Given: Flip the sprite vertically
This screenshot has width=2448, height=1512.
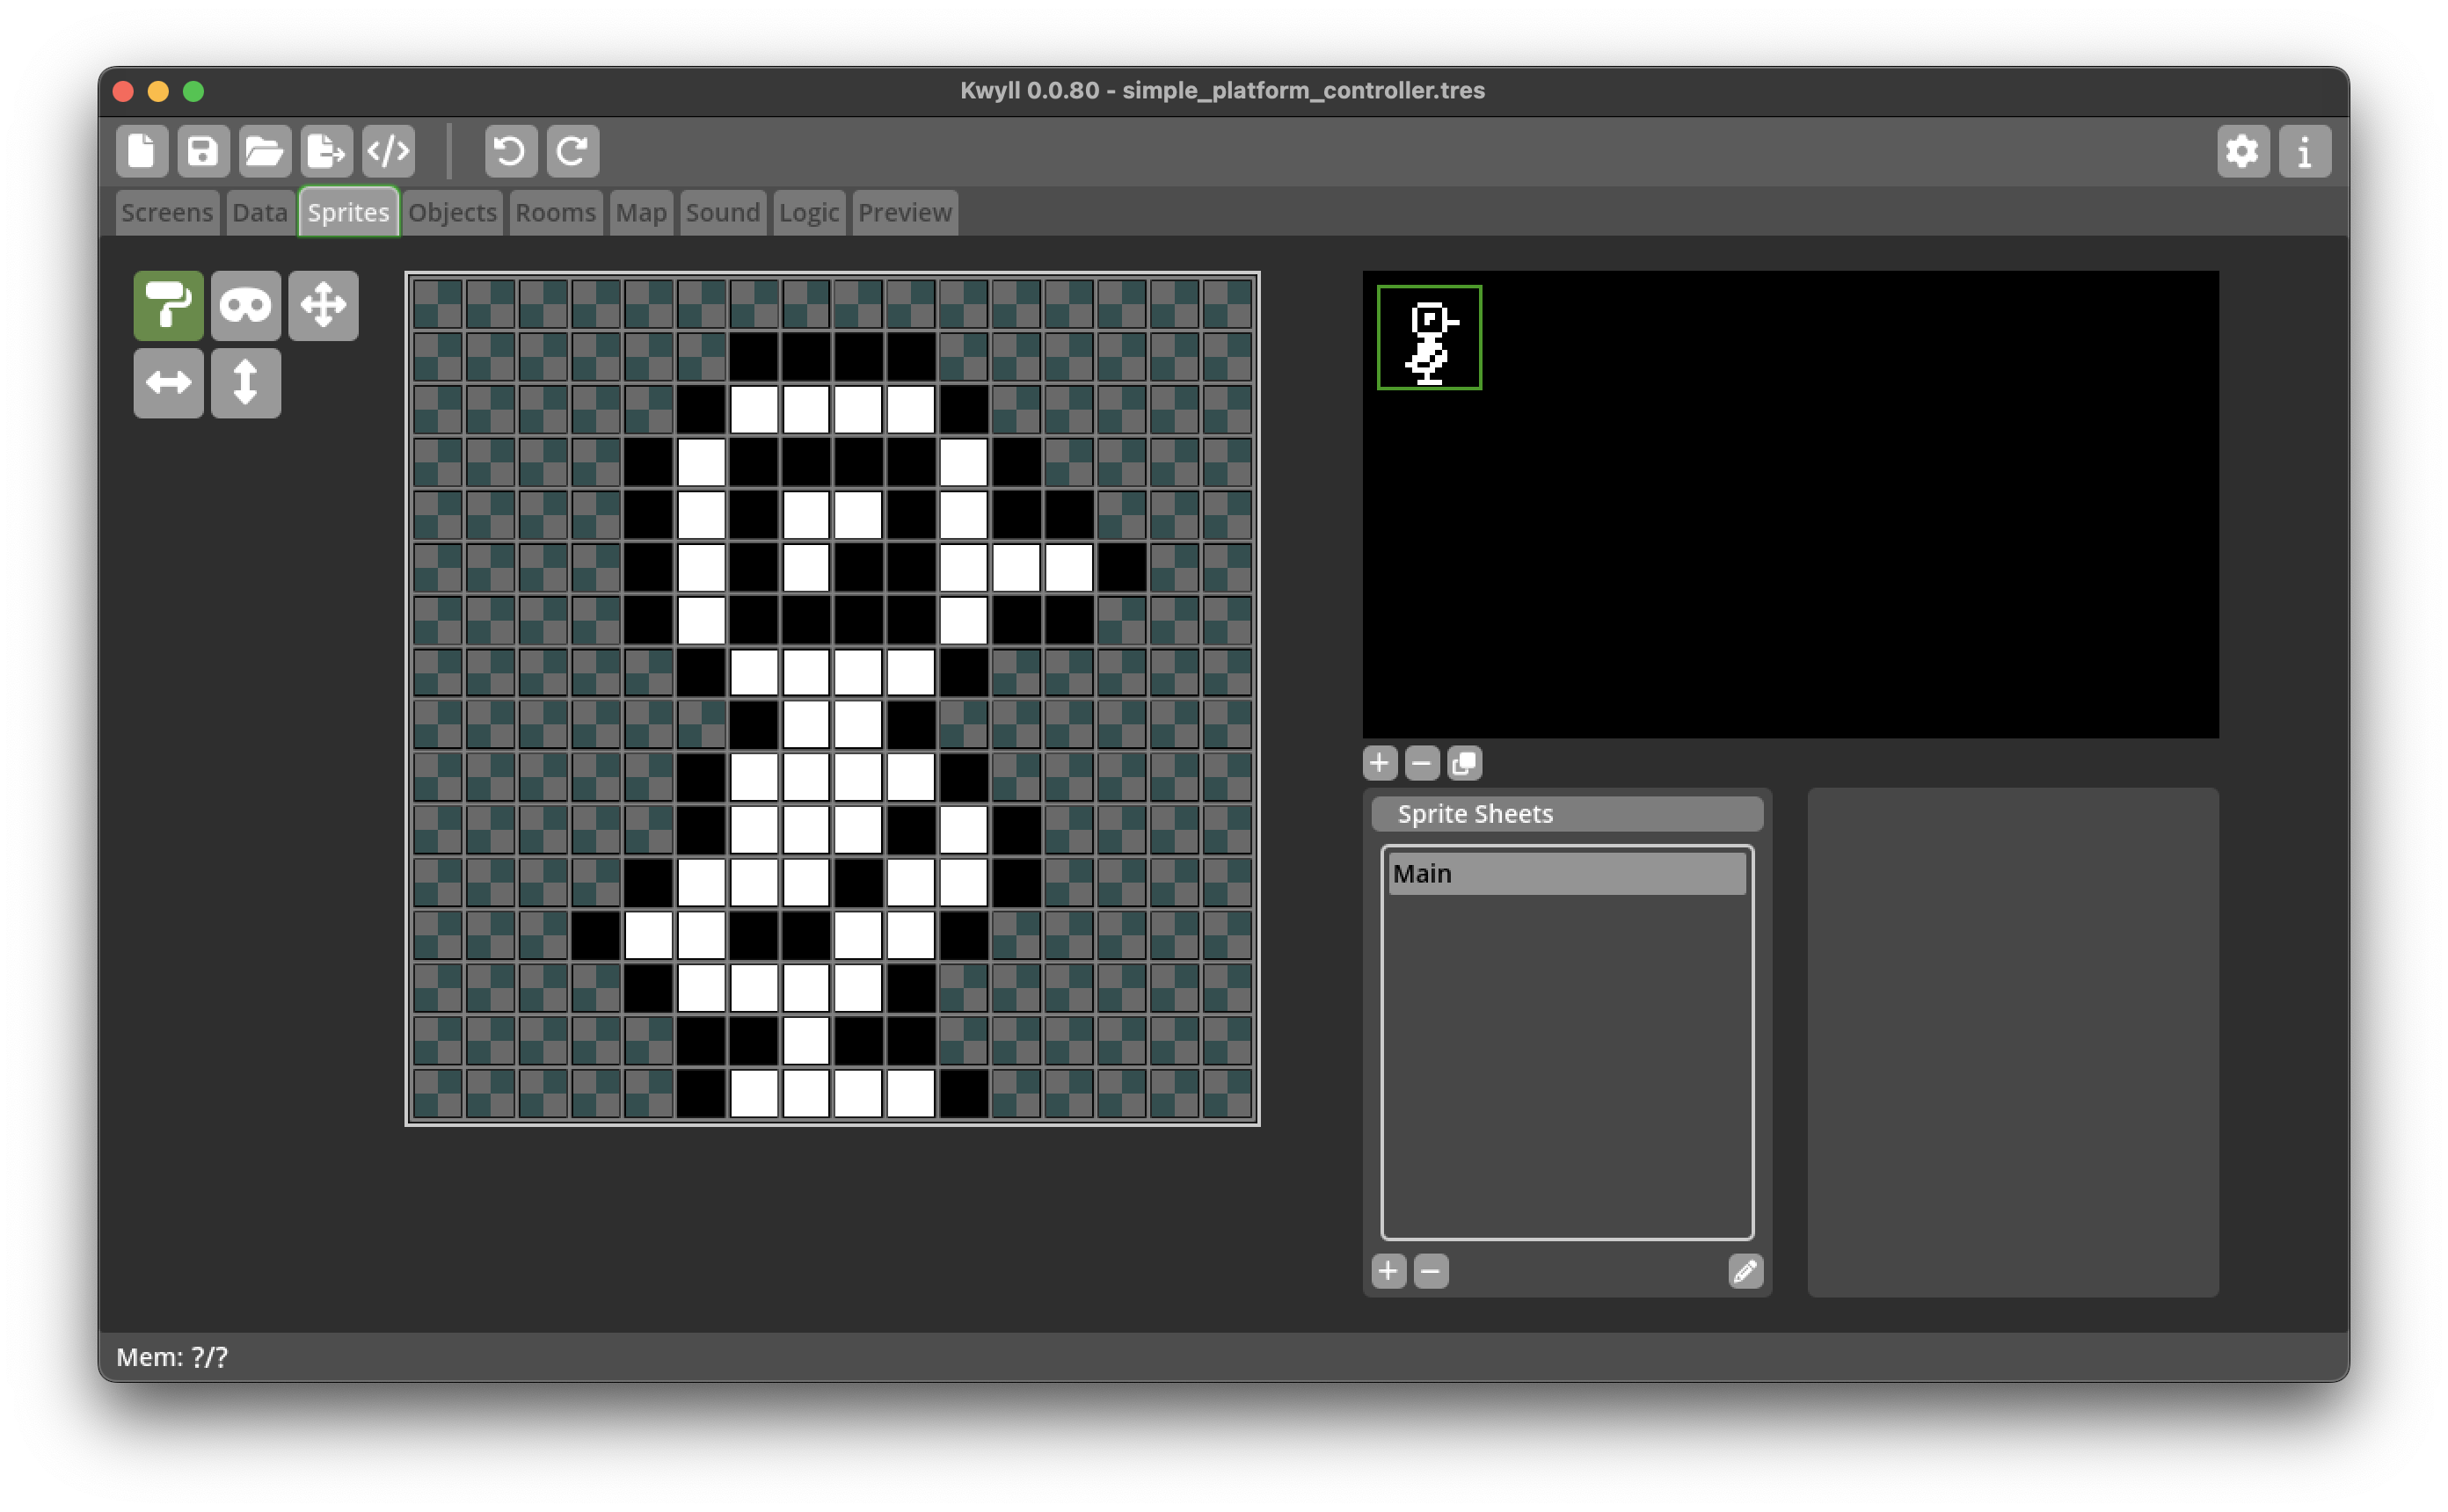Looking at the screenshot, I should [245, 382].
